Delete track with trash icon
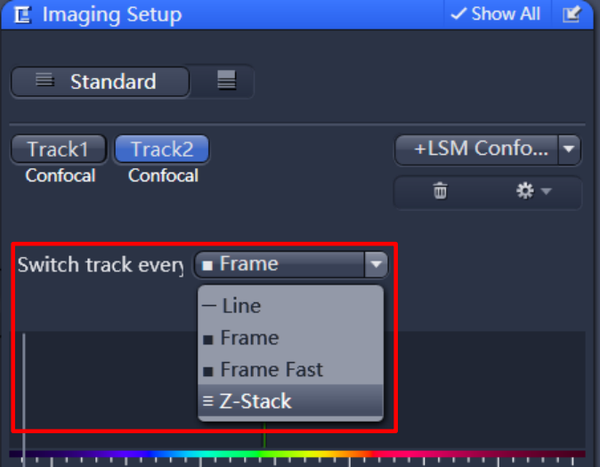This screenshot has width=600, height=467. (440, 191)
